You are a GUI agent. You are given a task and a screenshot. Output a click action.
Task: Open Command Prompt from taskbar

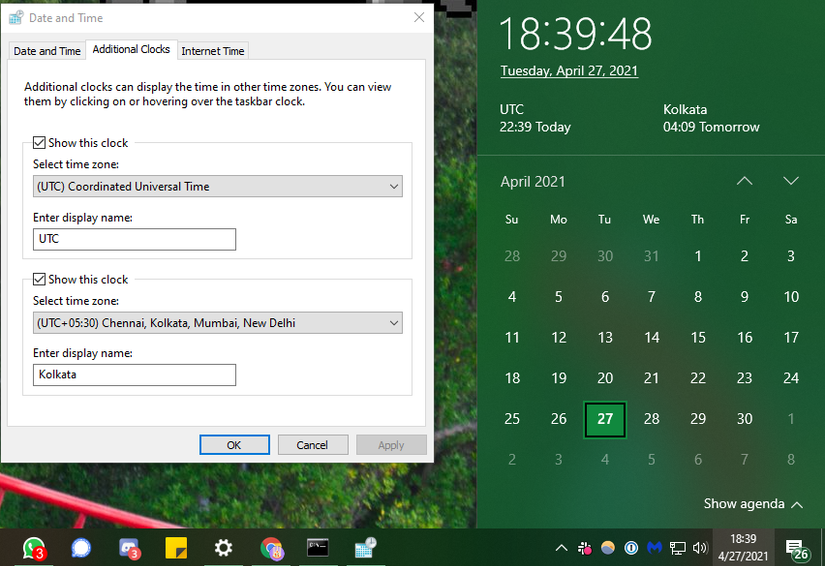[x=317, y=547]
